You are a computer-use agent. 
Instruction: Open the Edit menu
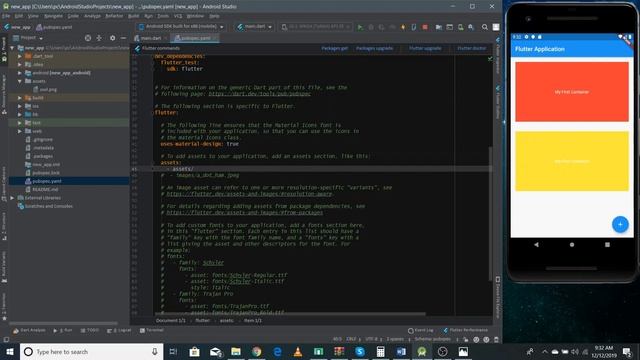tap(19, 16)
